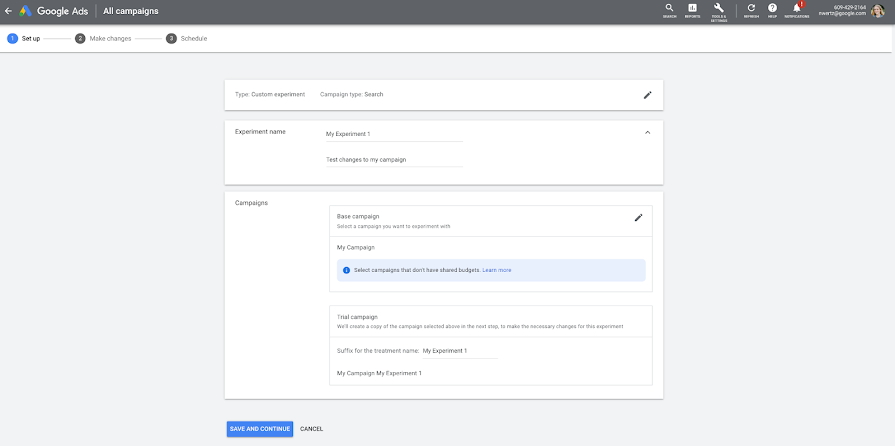The image size is (895, 446).
Task: Open the Search tool
Action: tap(669, 10)
